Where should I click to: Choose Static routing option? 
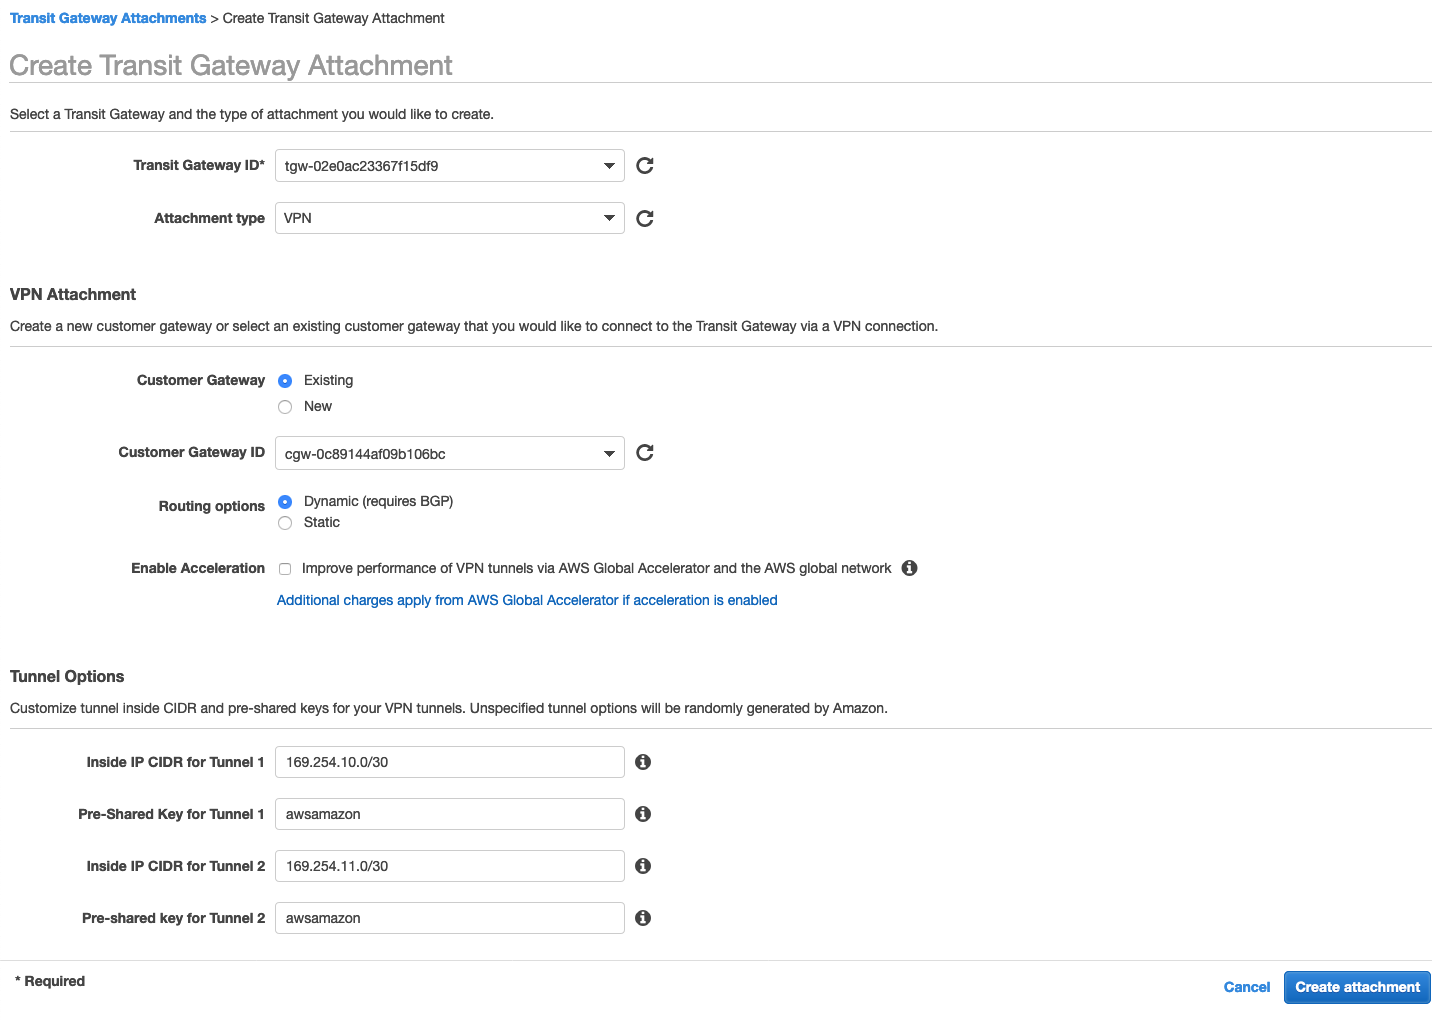(x=285, y=523)
